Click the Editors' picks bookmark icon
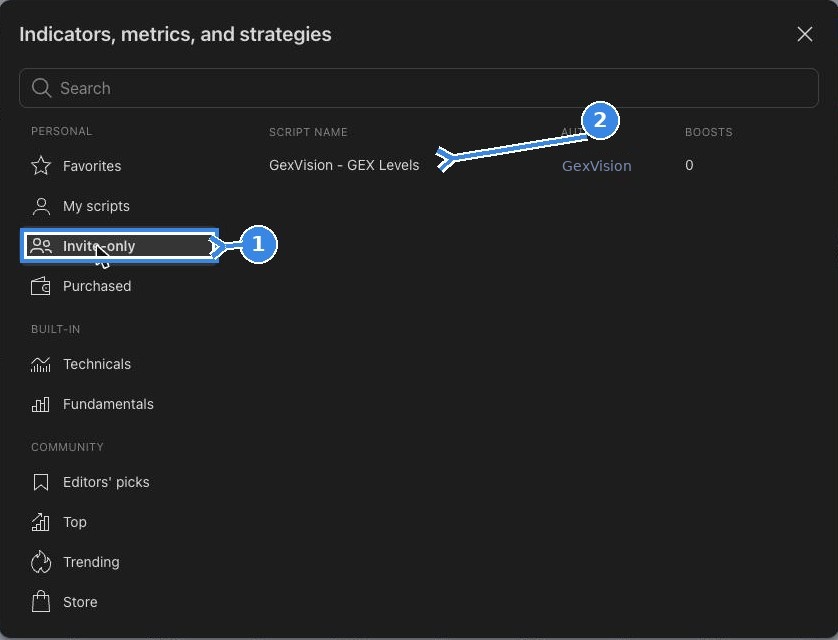 [41, 482]
